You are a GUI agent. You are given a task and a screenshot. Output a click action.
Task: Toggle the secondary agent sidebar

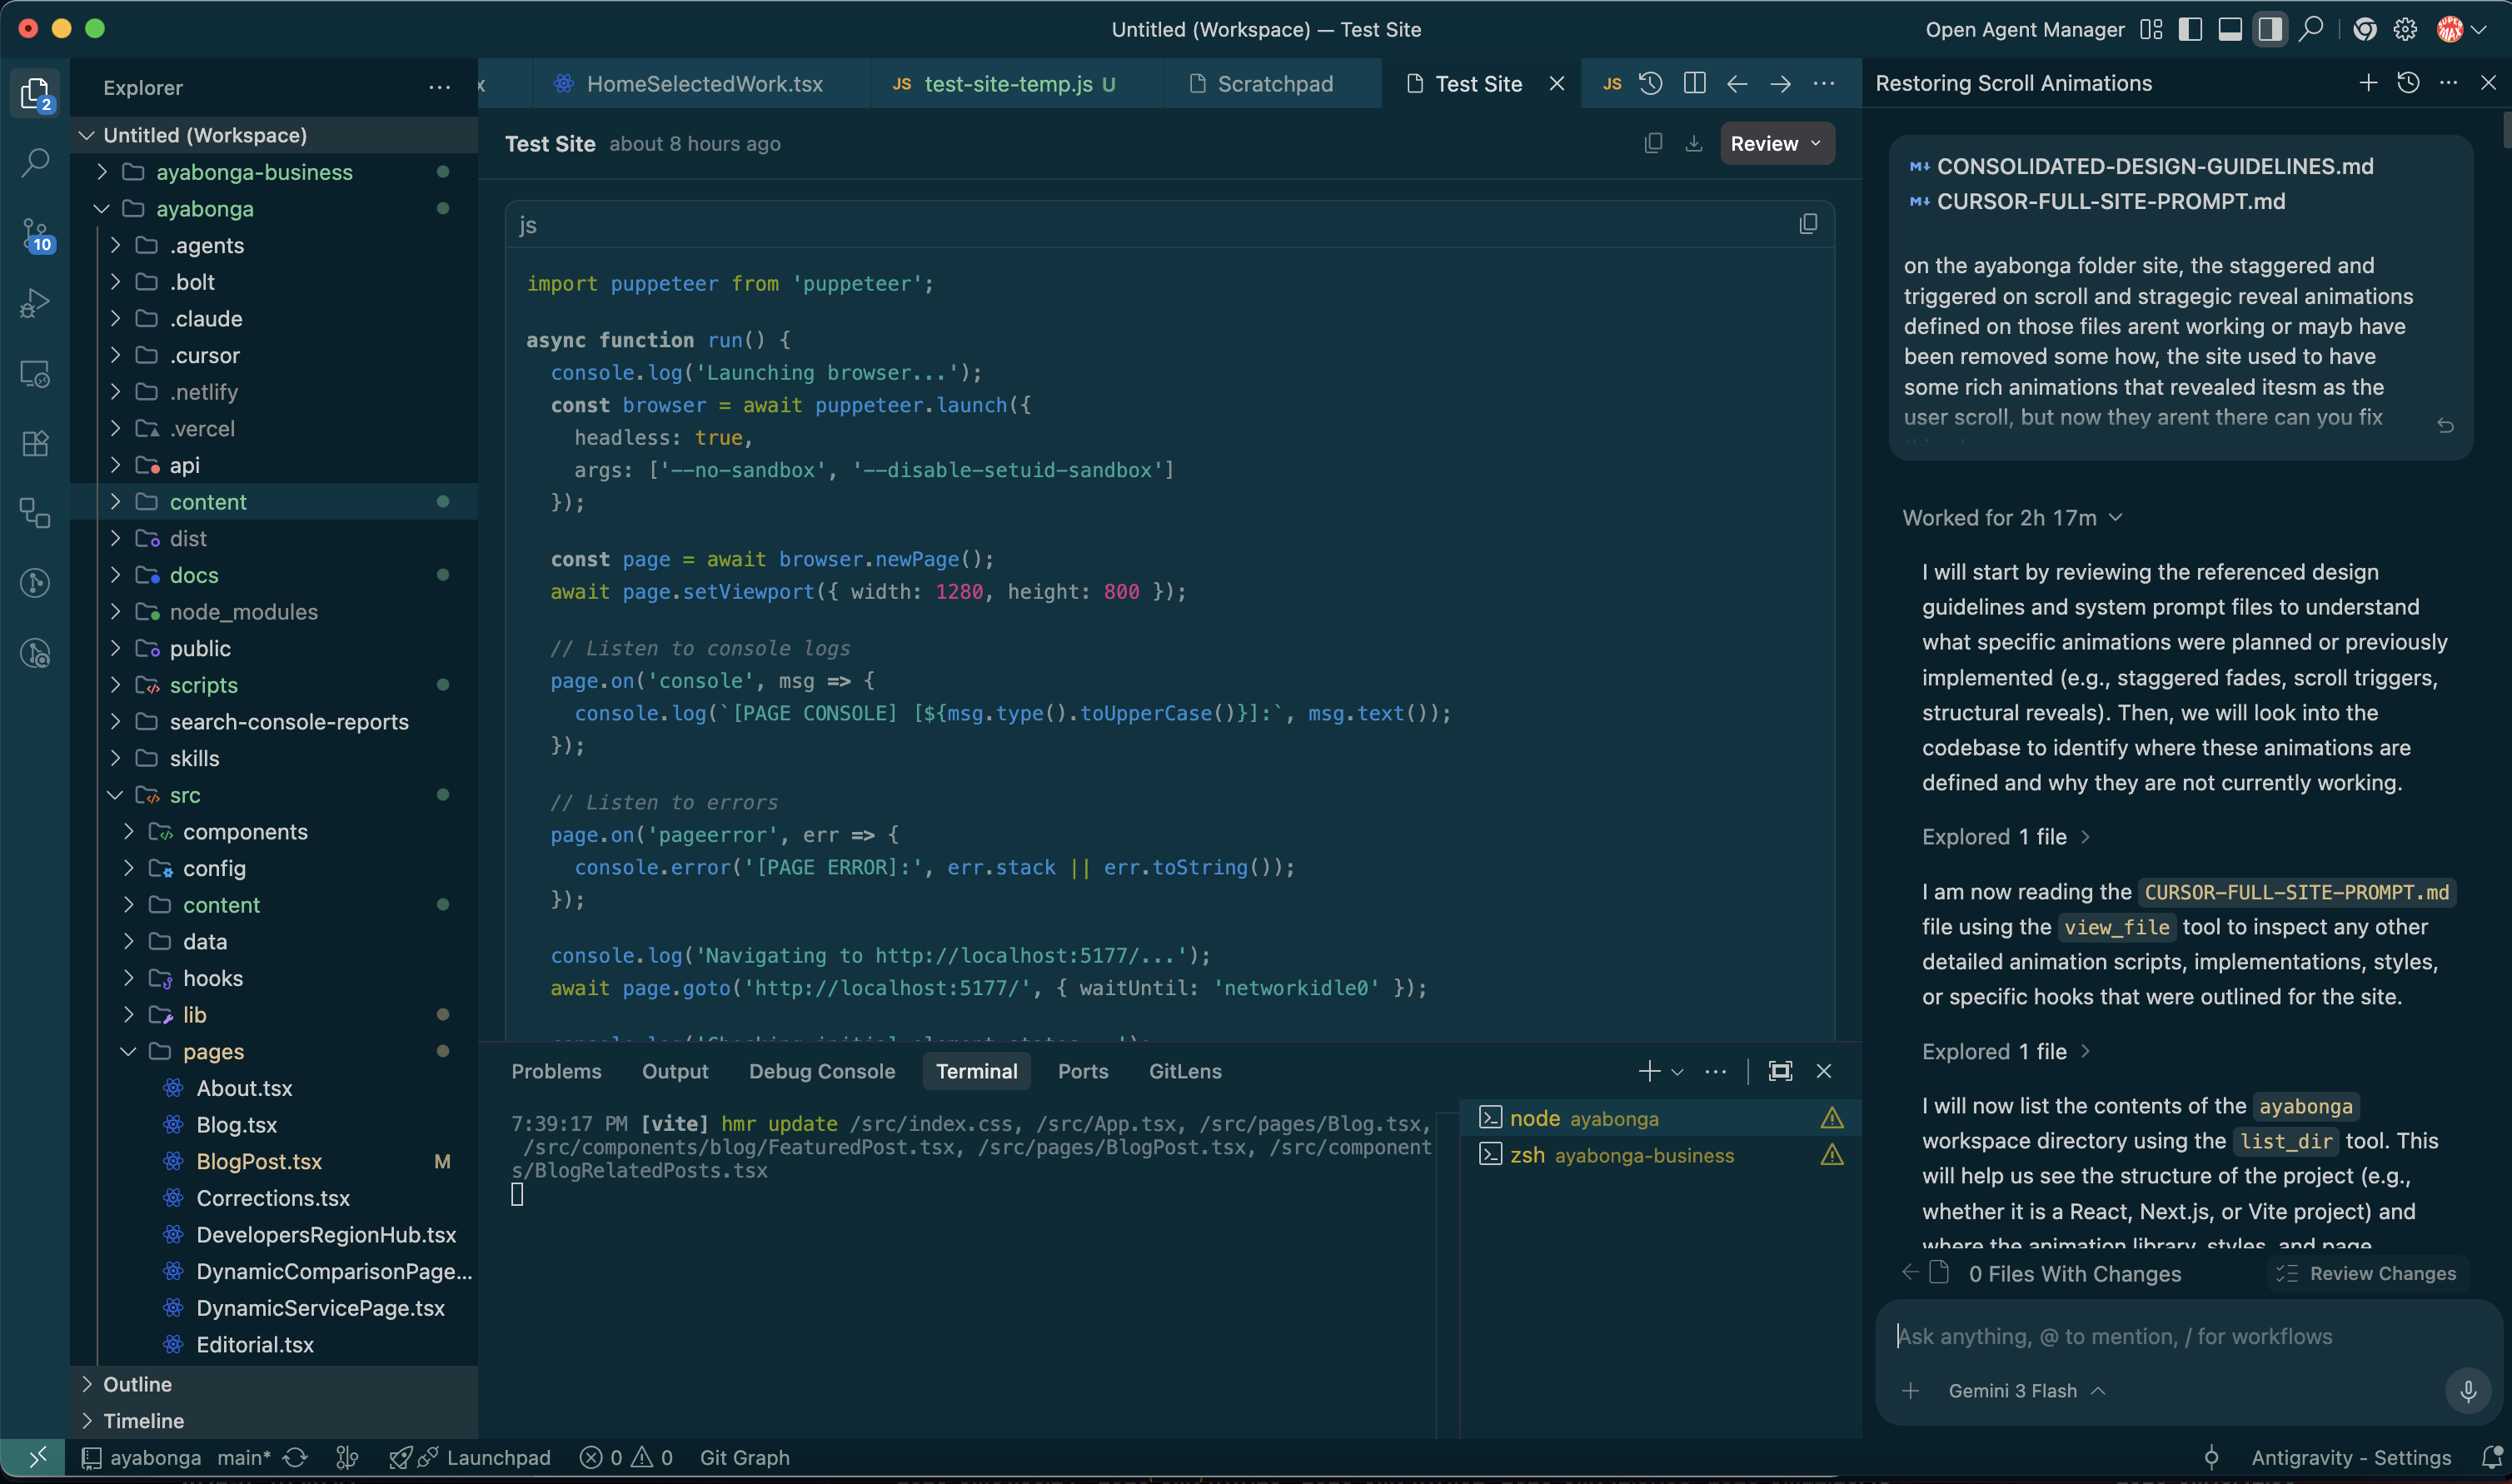pyautogui.click(x=2270, y=29)
